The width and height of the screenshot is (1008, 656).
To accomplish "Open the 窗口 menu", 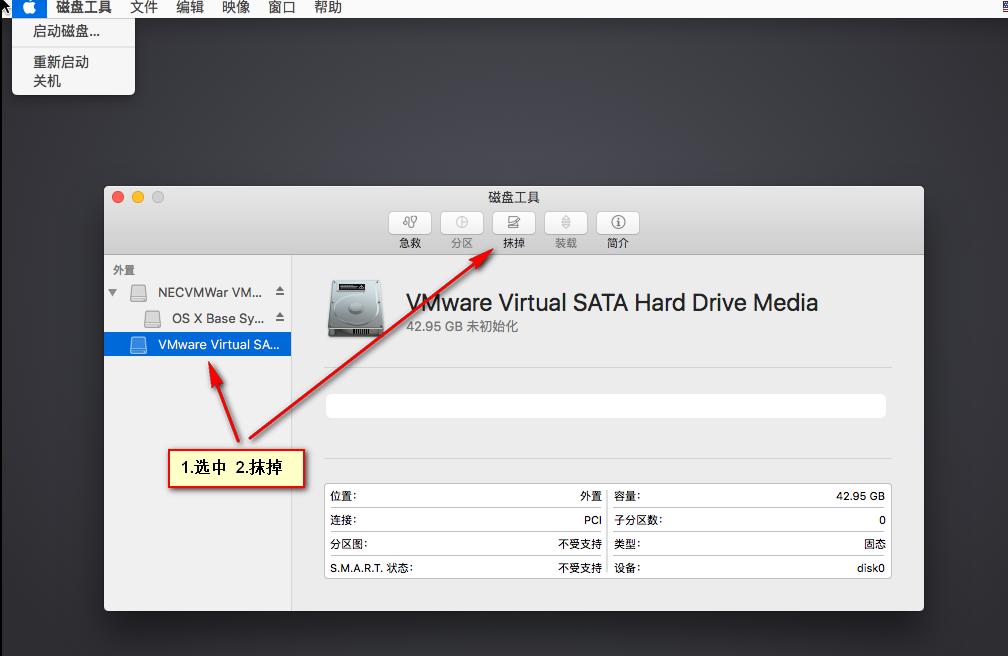I will click(x=282, y=8).
